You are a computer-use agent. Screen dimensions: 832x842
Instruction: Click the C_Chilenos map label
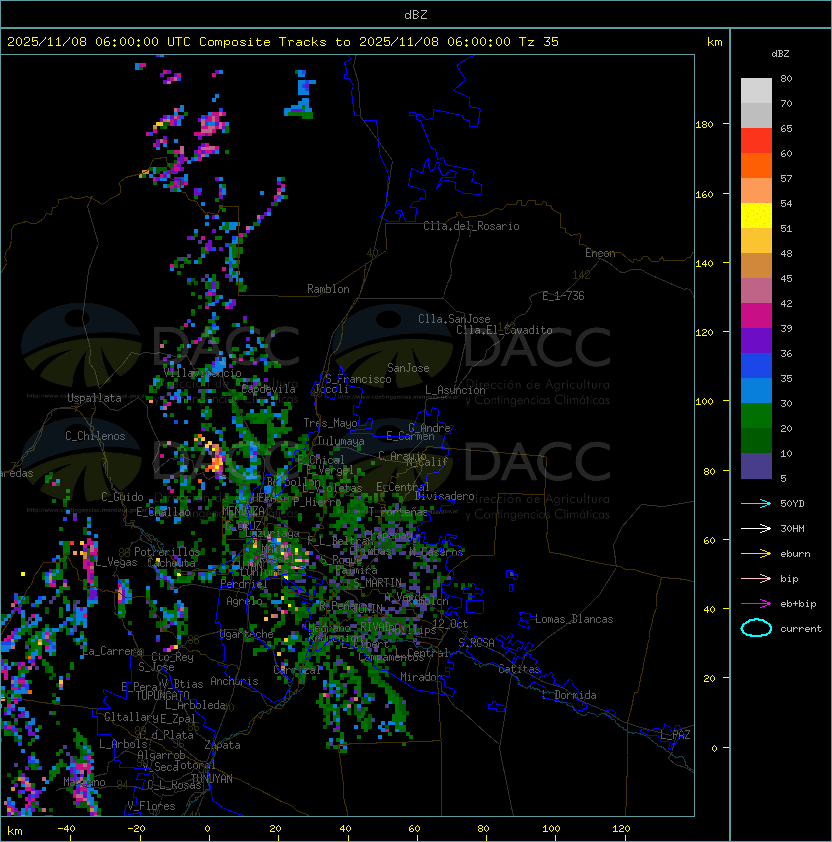pyautogui.click(x=95, y=436)
